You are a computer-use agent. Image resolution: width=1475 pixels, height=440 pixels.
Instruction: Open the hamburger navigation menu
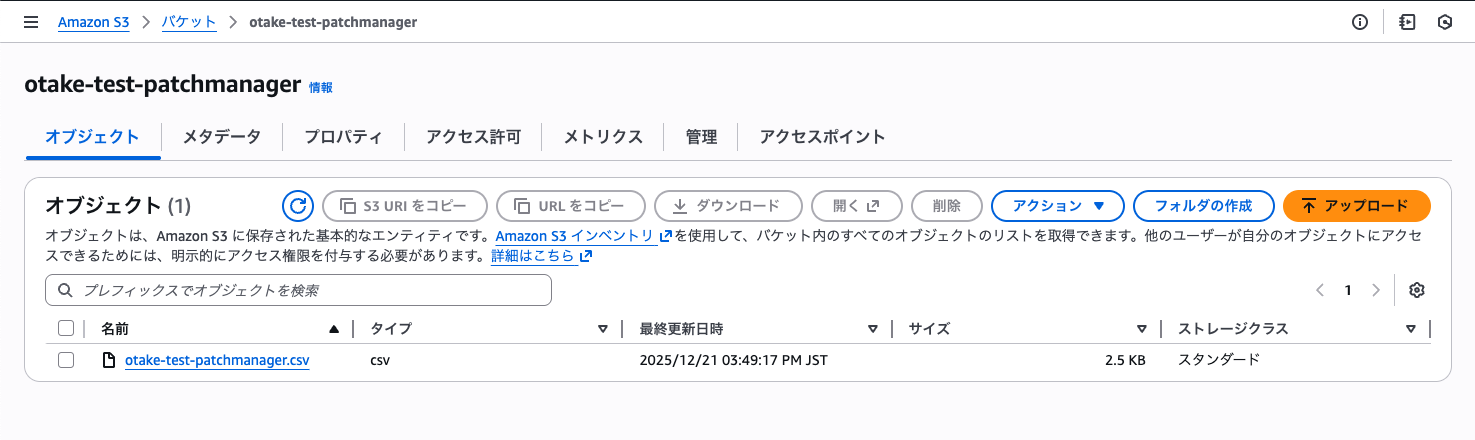30,22
